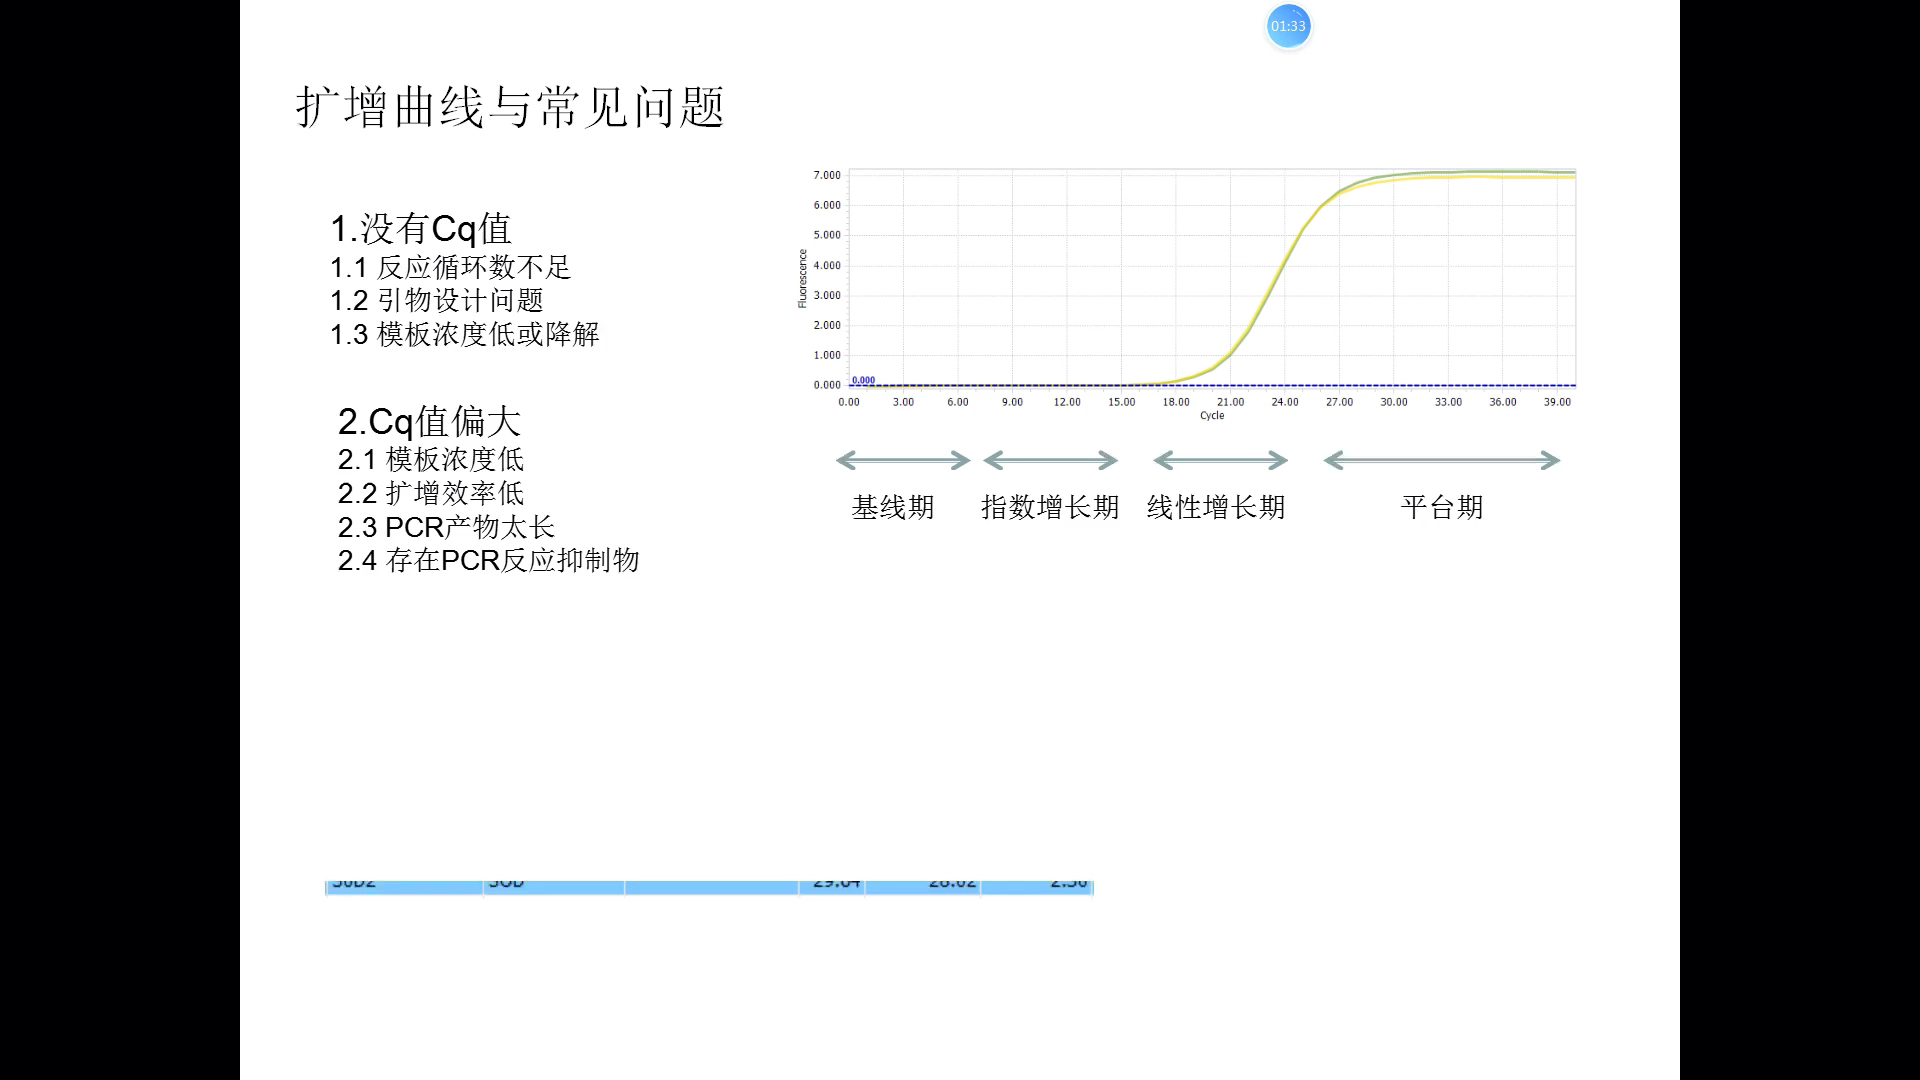Screen dimensions: 1920x1080
Task: Select heading 2.Cq值偏大
Action: (429, 421)
